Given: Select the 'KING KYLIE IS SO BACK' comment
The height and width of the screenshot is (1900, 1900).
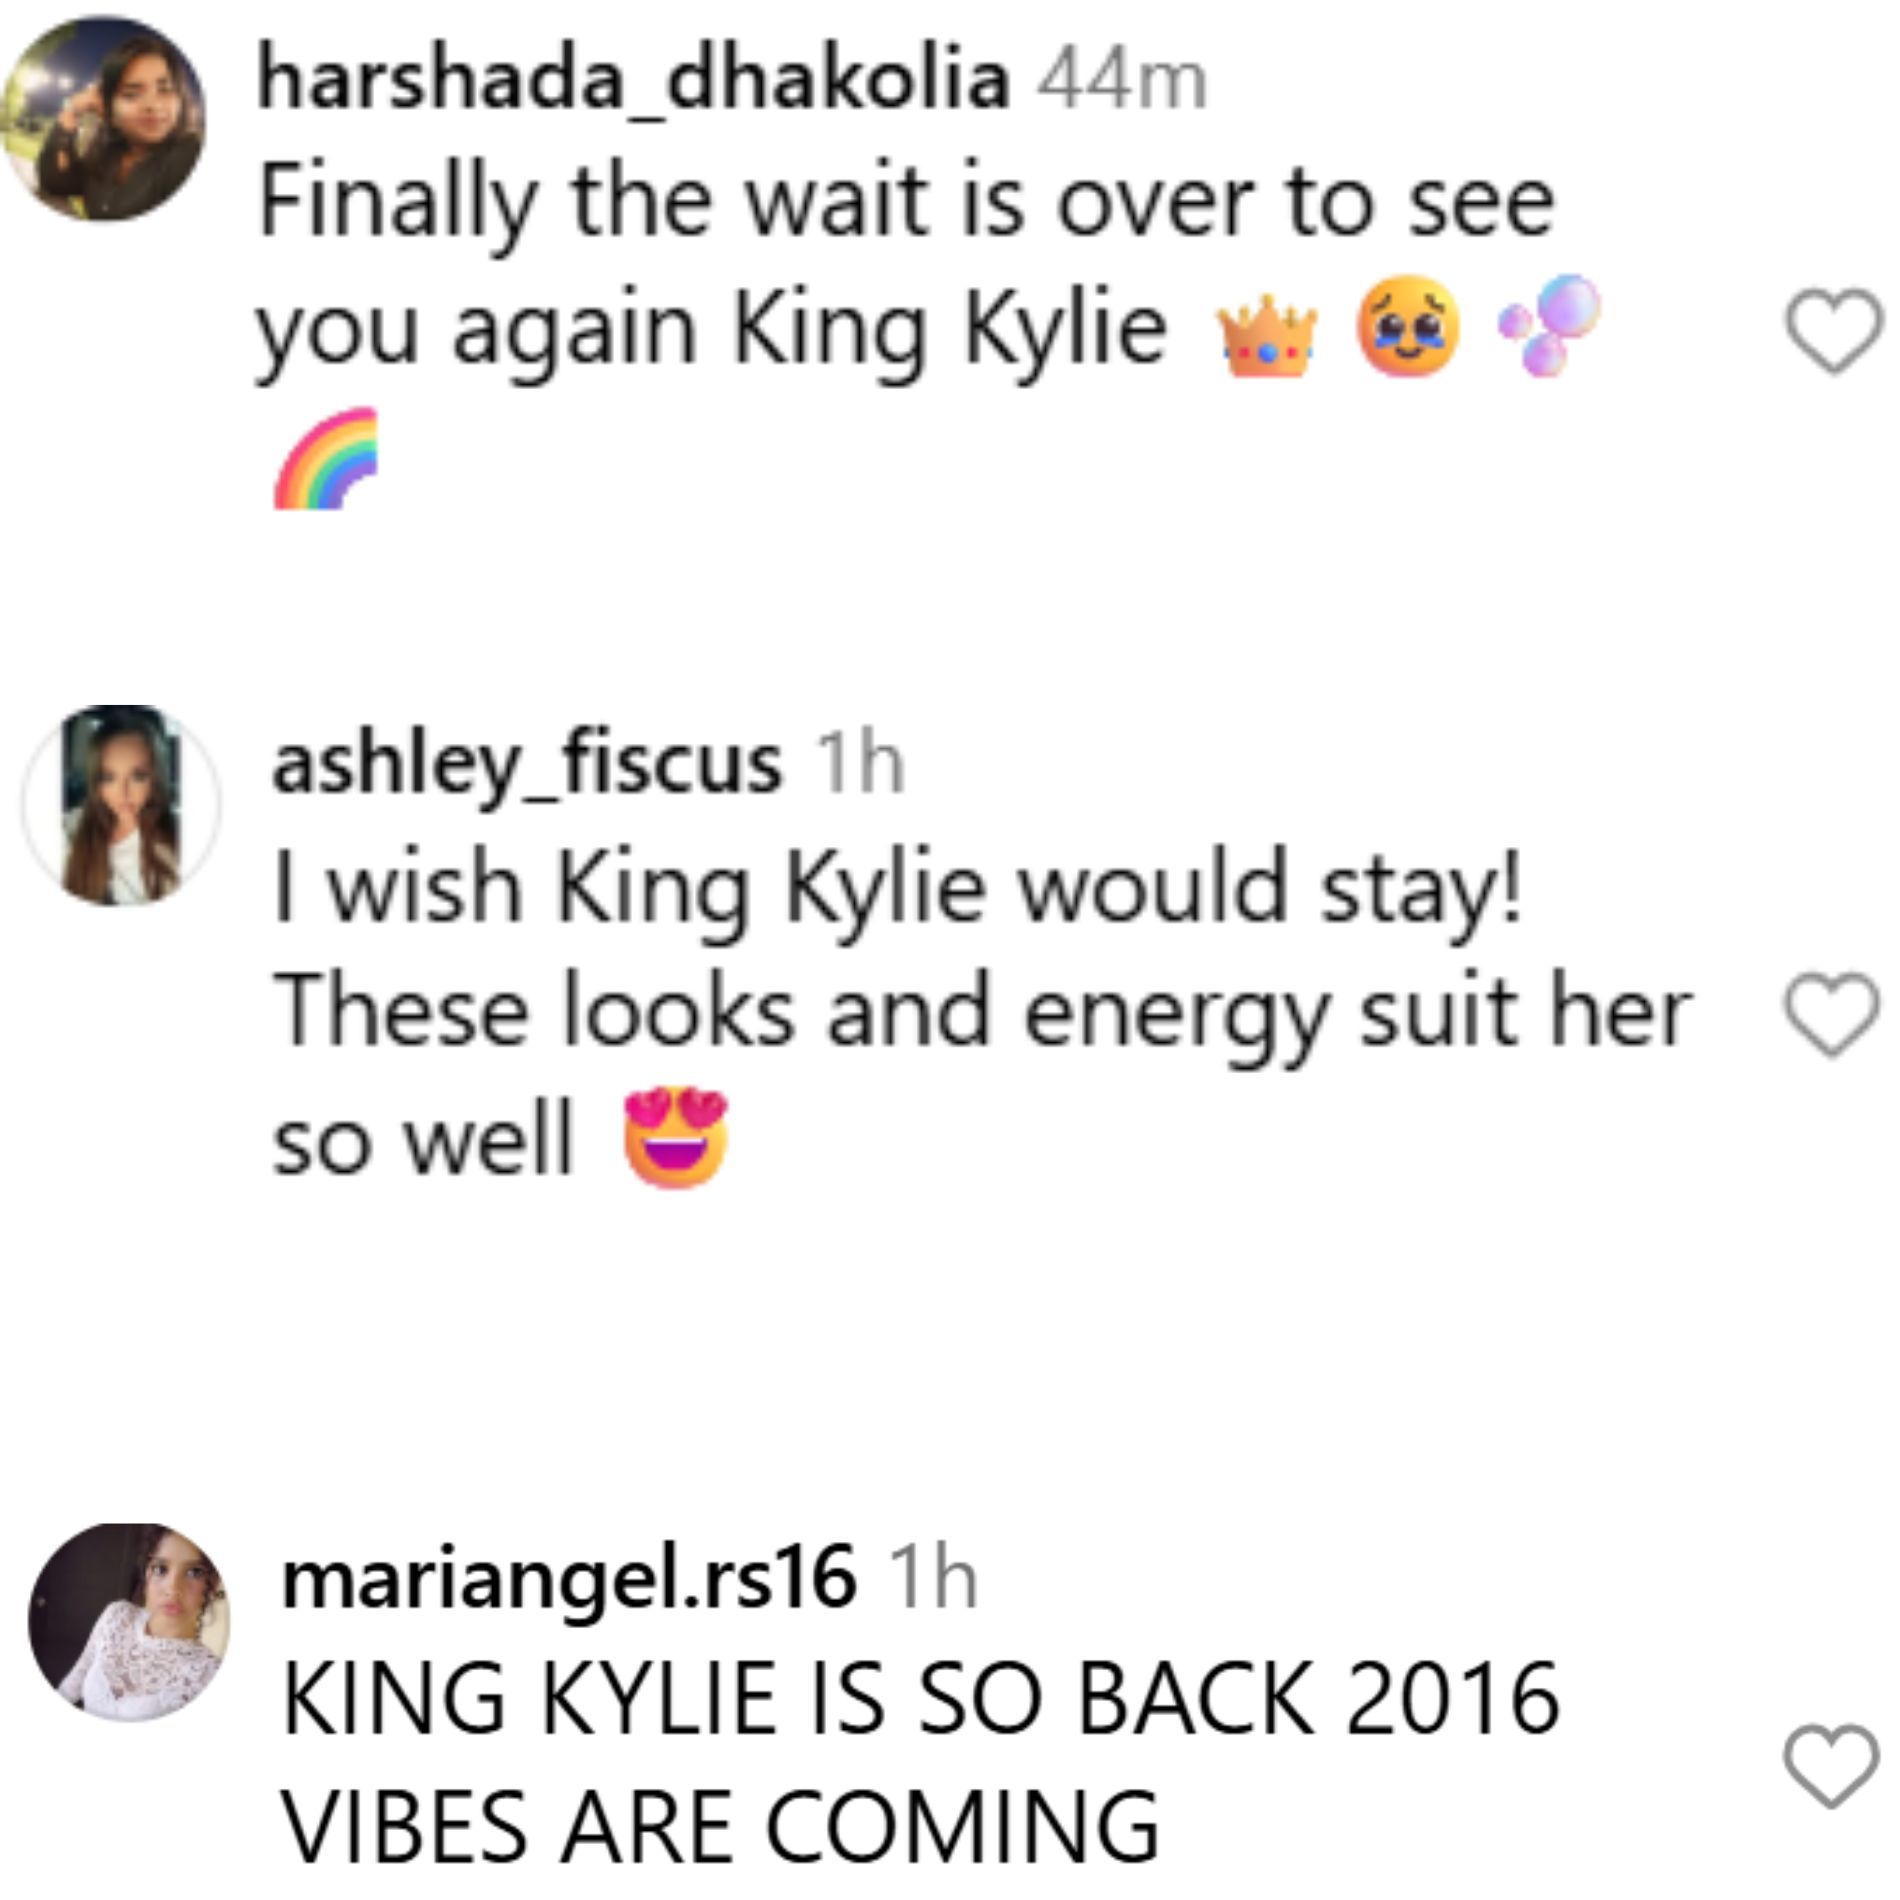Looking at the screenshot, I should point(920,1762).
